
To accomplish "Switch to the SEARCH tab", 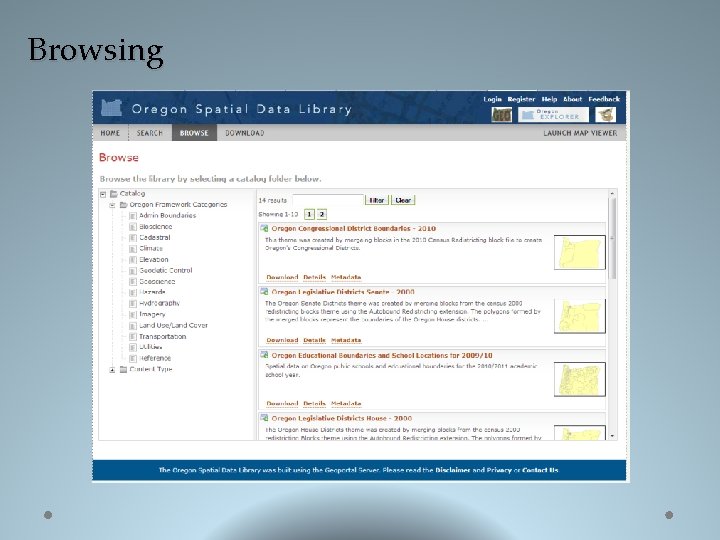I will (x=150, y=133).
